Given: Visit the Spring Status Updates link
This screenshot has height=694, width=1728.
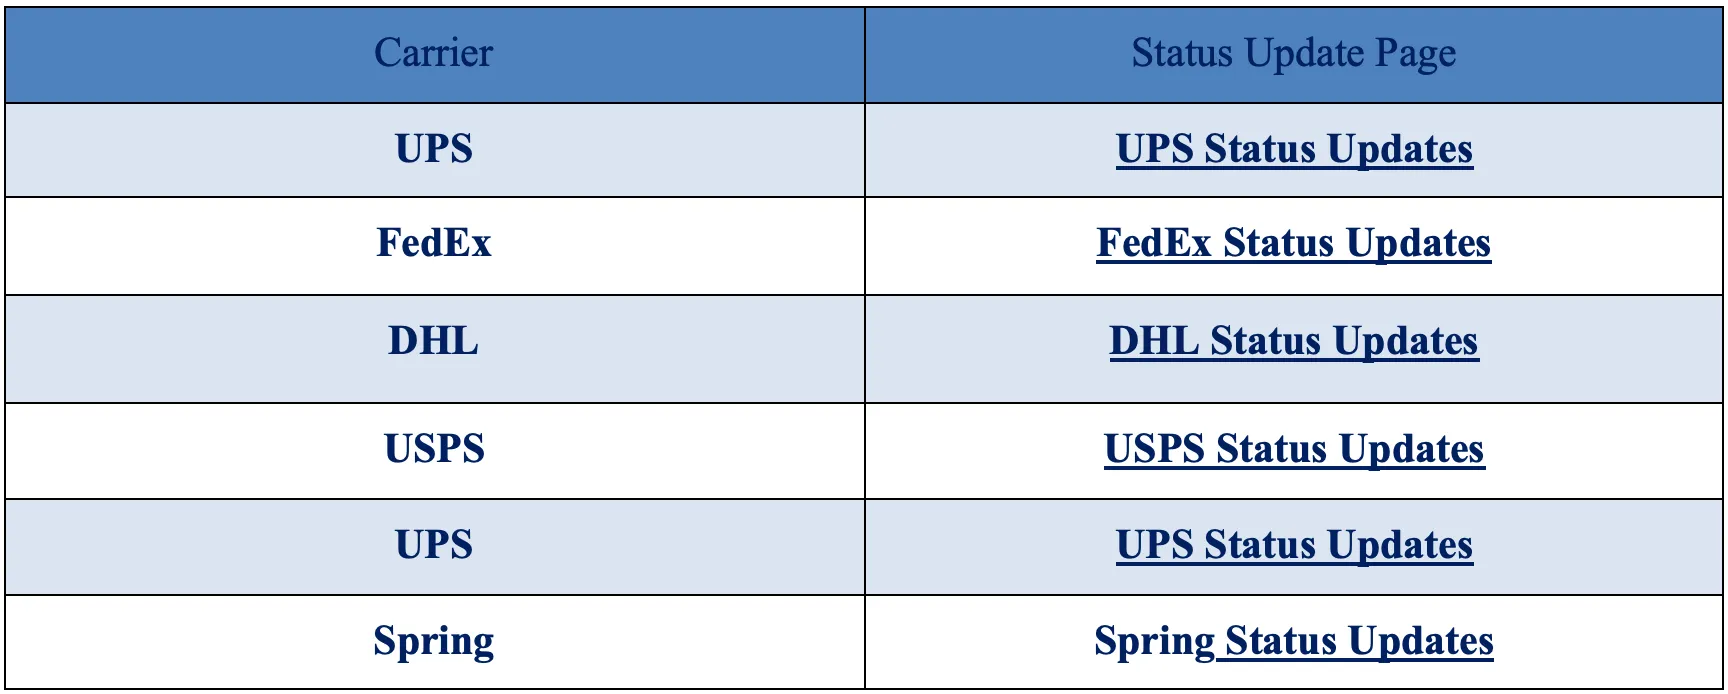Looking at the screenshot, I should coord(1293,641).
